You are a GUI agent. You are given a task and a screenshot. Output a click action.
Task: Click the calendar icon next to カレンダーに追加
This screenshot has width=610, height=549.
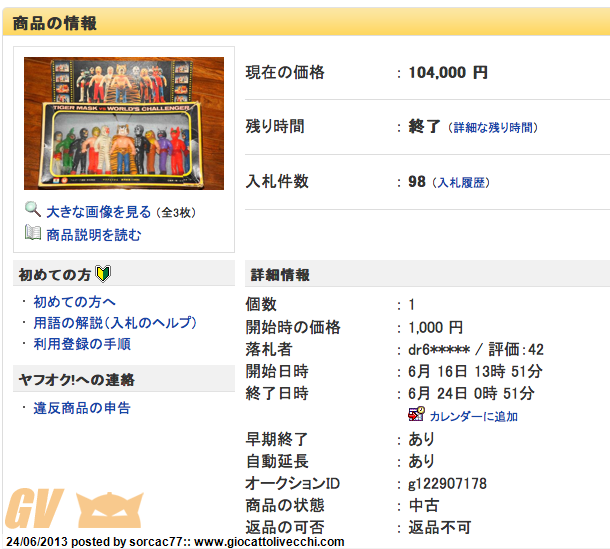point(416,415)
